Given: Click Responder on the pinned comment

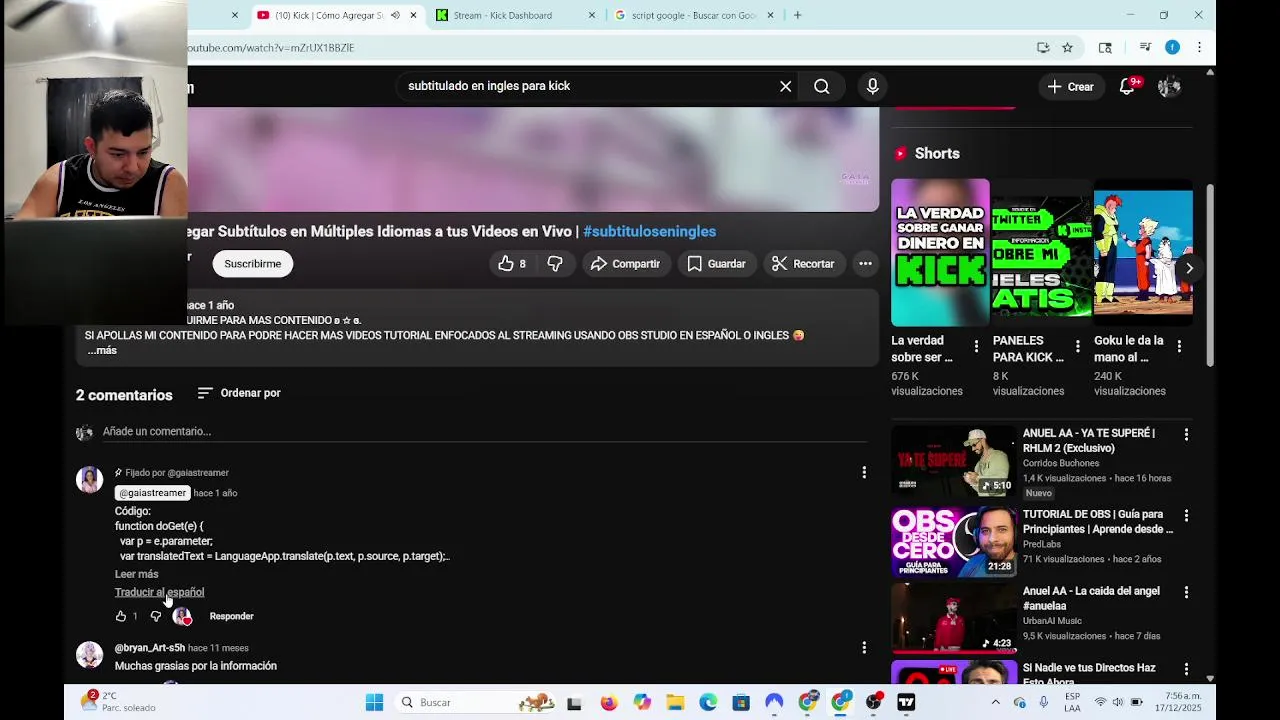Looking at the screenshot, I should pyautogui.click(x=231, y=616).
